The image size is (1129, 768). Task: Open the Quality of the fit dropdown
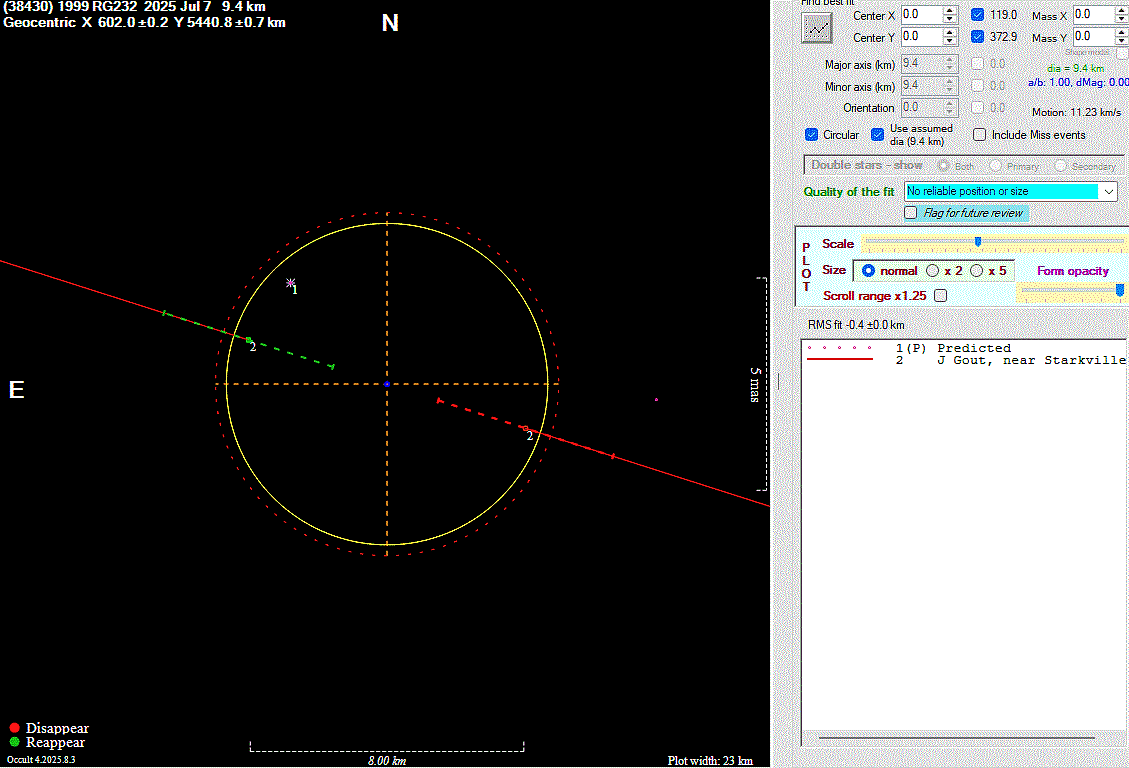[x=1107, y=191]
